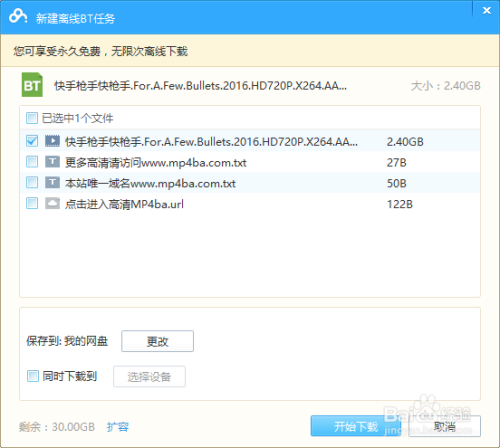The height and width of the screenshot is (448, 500).
Task: Click the Baidu cloud logo icon
Action: [18, 16]
